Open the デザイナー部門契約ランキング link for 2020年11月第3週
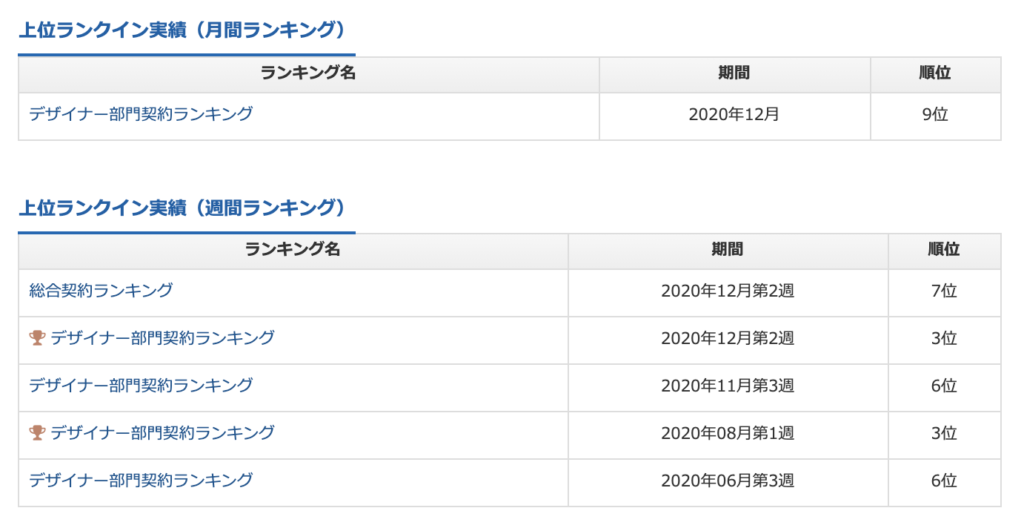The height and width of the screenshot is (528, 1024). [x=141, y=386]
